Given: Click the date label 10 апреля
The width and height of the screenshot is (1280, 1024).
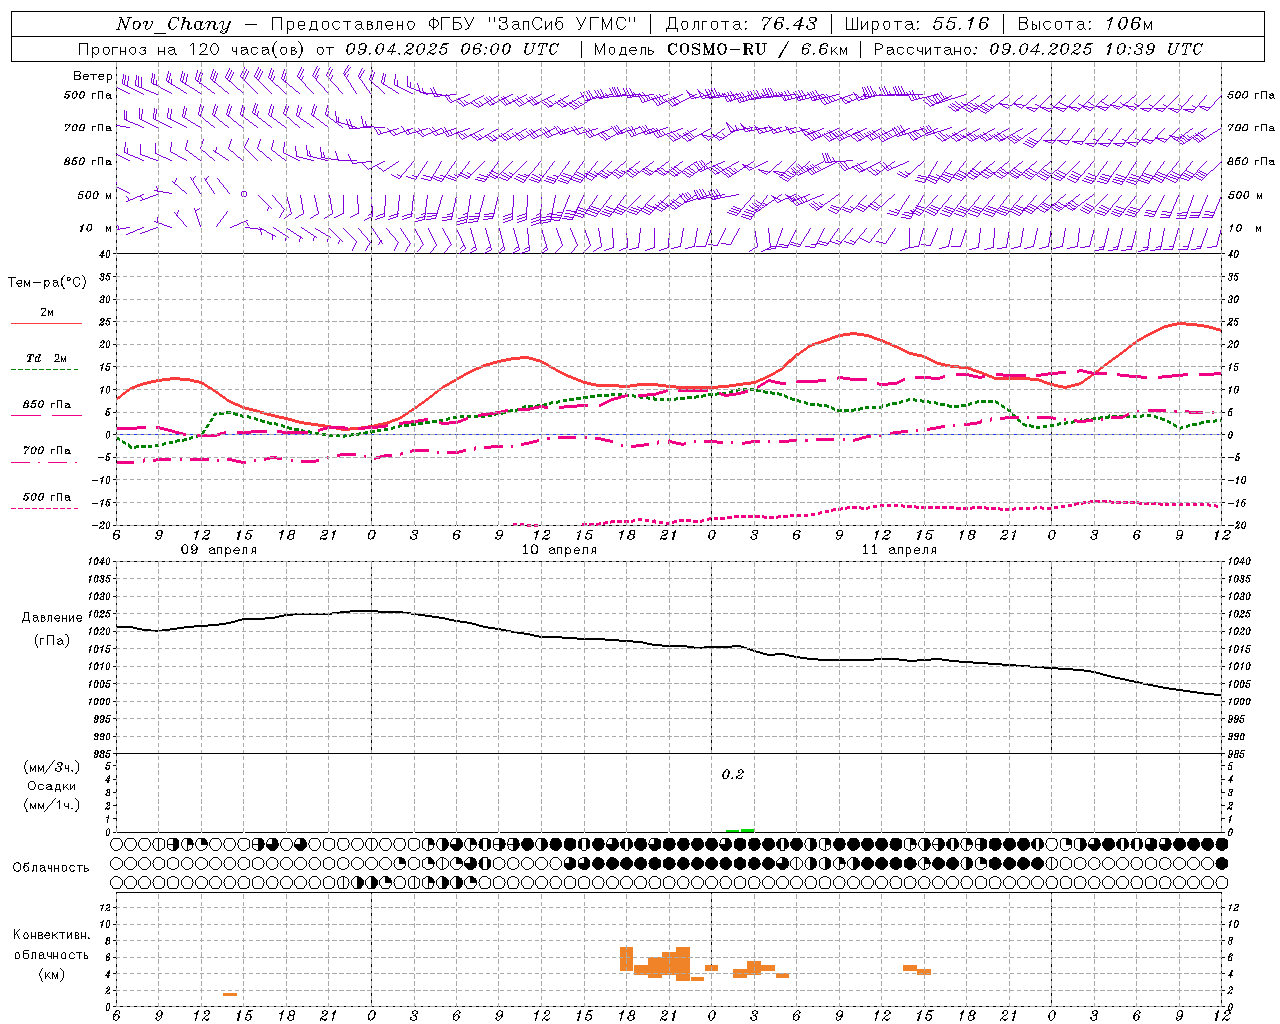Looking at the screenshot, I should click(559, 550).
